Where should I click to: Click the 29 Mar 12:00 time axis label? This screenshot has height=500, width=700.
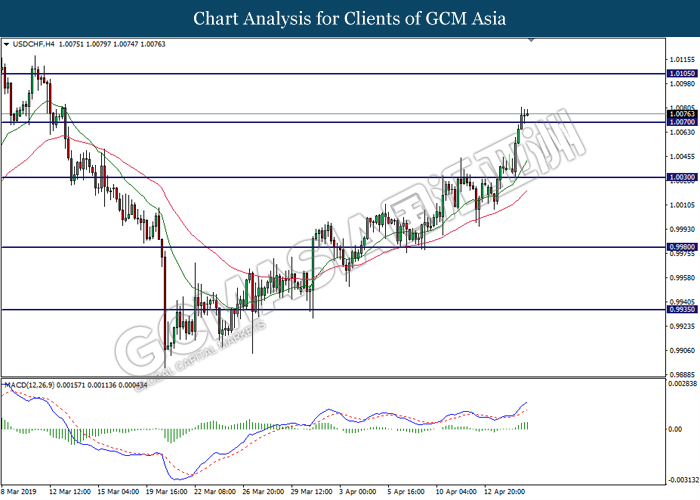click(311, 492)
